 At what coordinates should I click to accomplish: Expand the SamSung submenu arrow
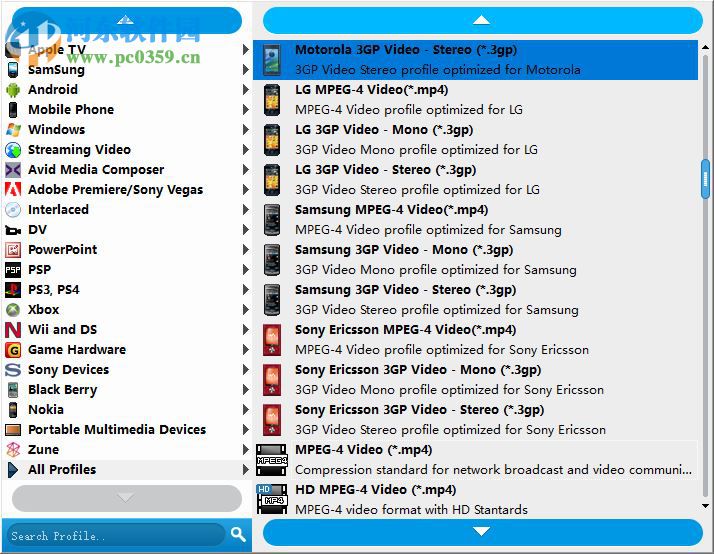pos(245,70)
